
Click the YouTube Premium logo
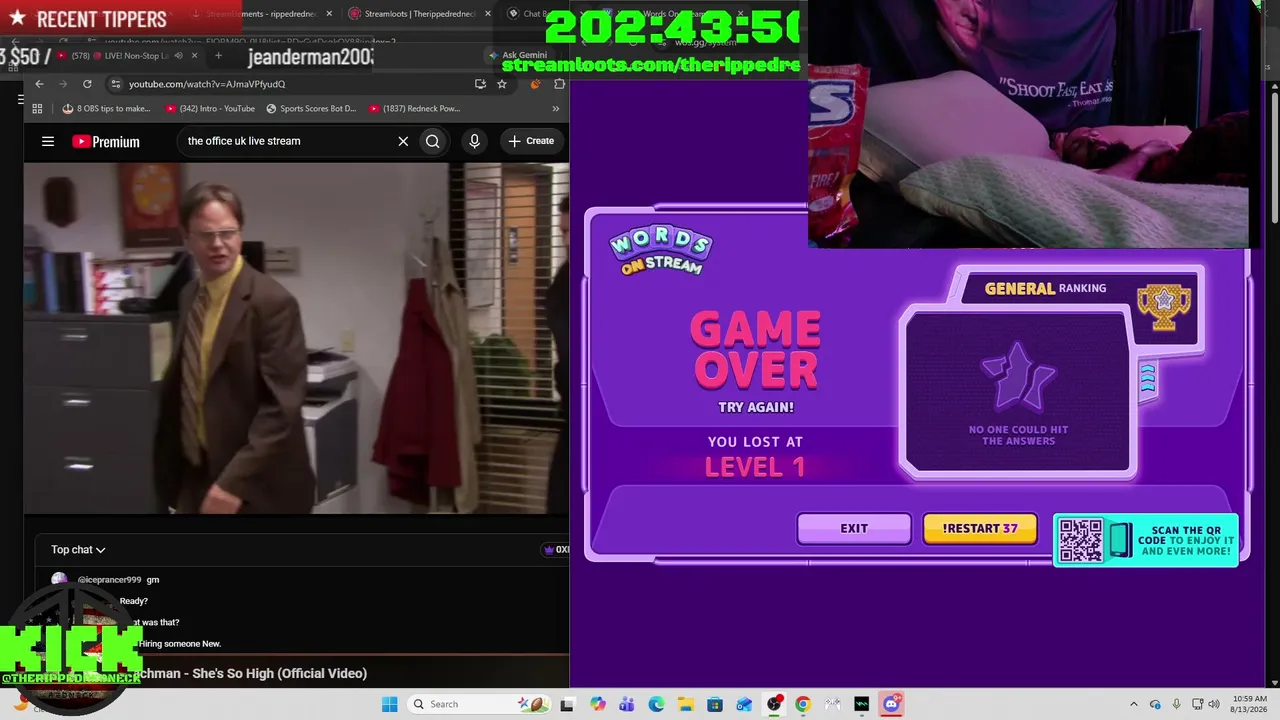[x=106, y=141]
